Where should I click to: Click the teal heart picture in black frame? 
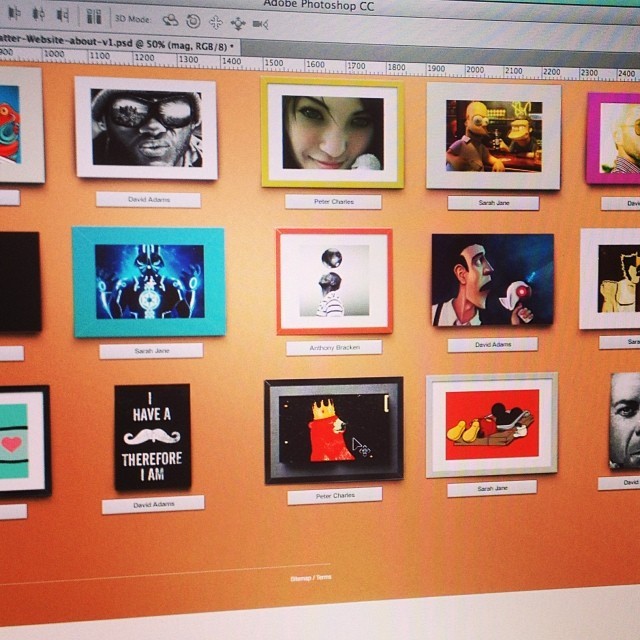(x=24, y=441)
